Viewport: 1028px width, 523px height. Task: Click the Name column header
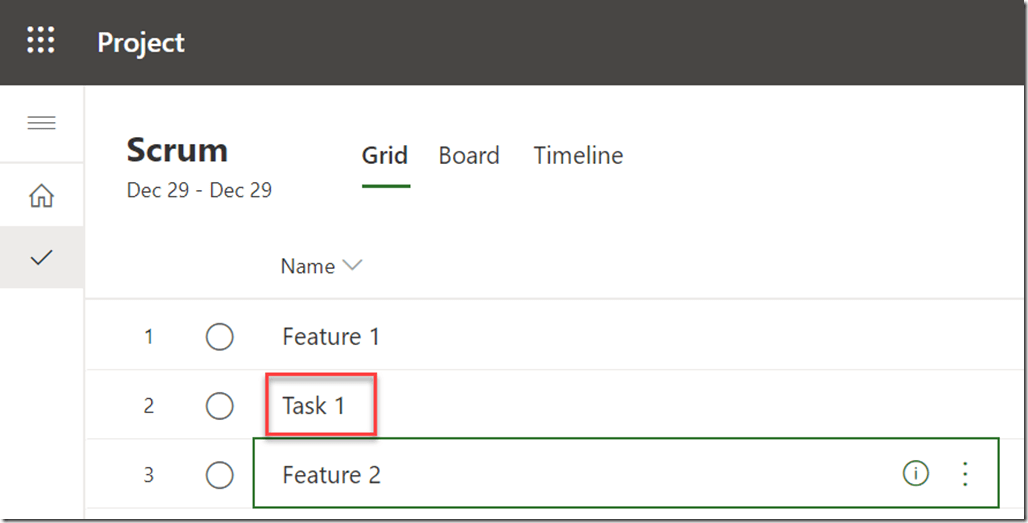click(308, 266)
